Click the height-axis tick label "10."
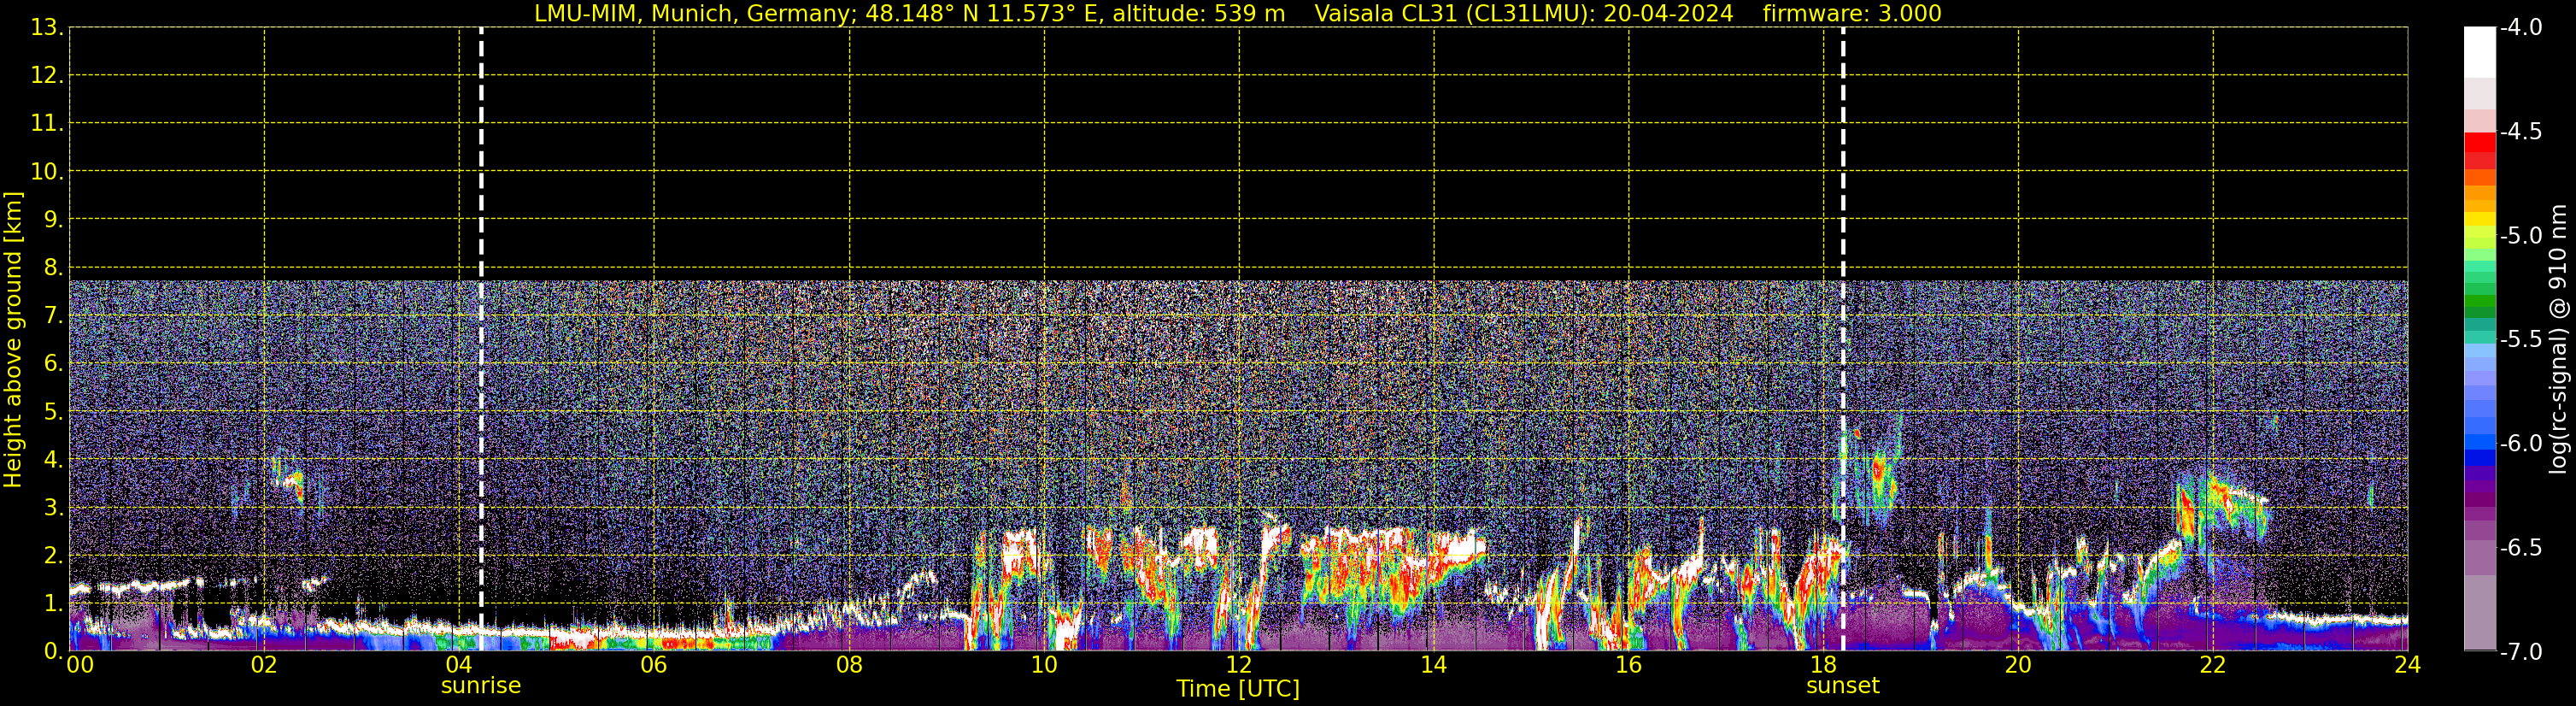 pos(47,172)
